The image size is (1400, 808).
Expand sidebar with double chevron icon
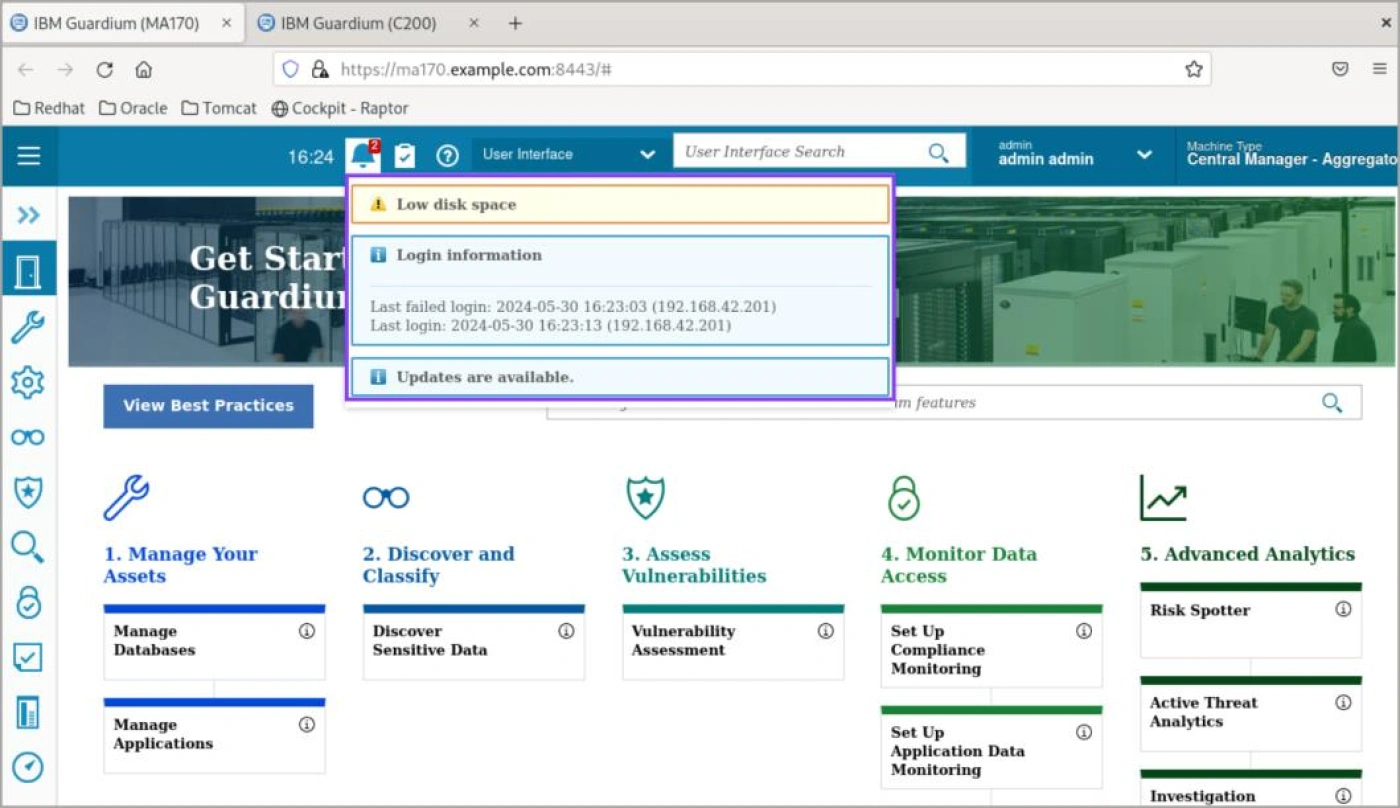point(28,215)
